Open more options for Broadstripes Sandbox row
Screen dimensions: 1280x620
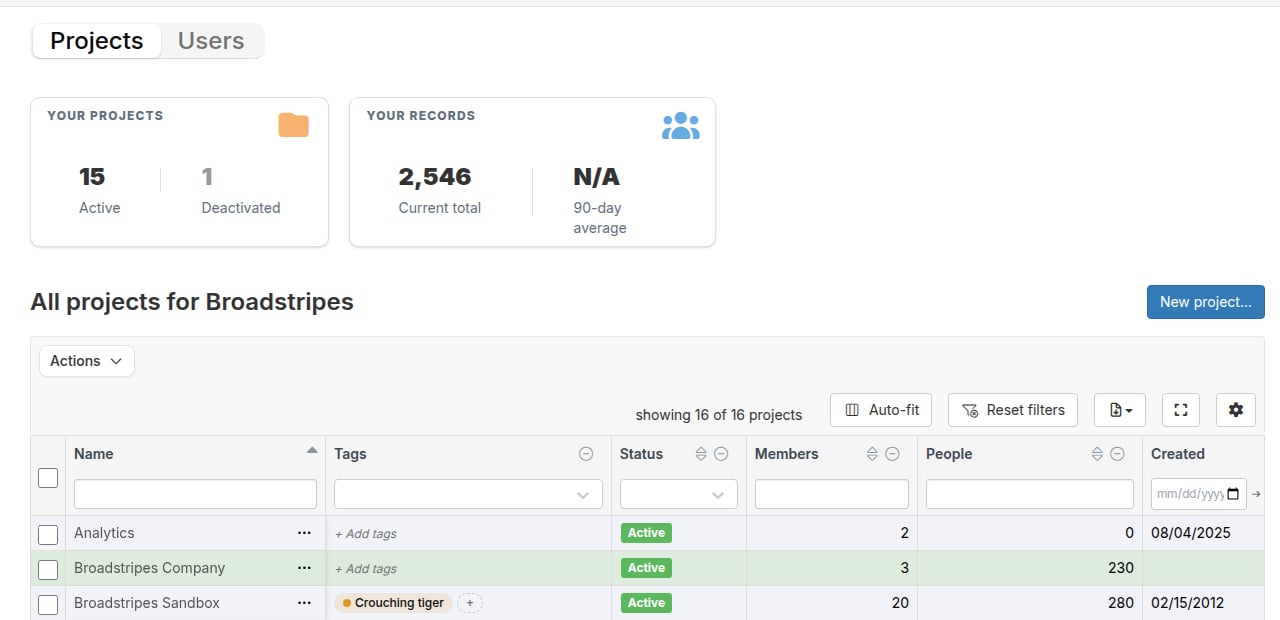304,603
